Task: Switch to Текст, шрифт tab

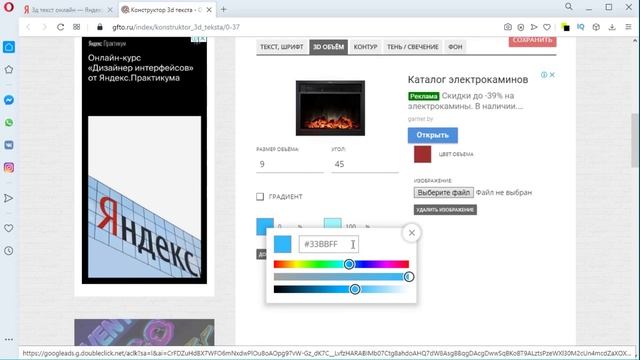Action: (x=282, y=47)
